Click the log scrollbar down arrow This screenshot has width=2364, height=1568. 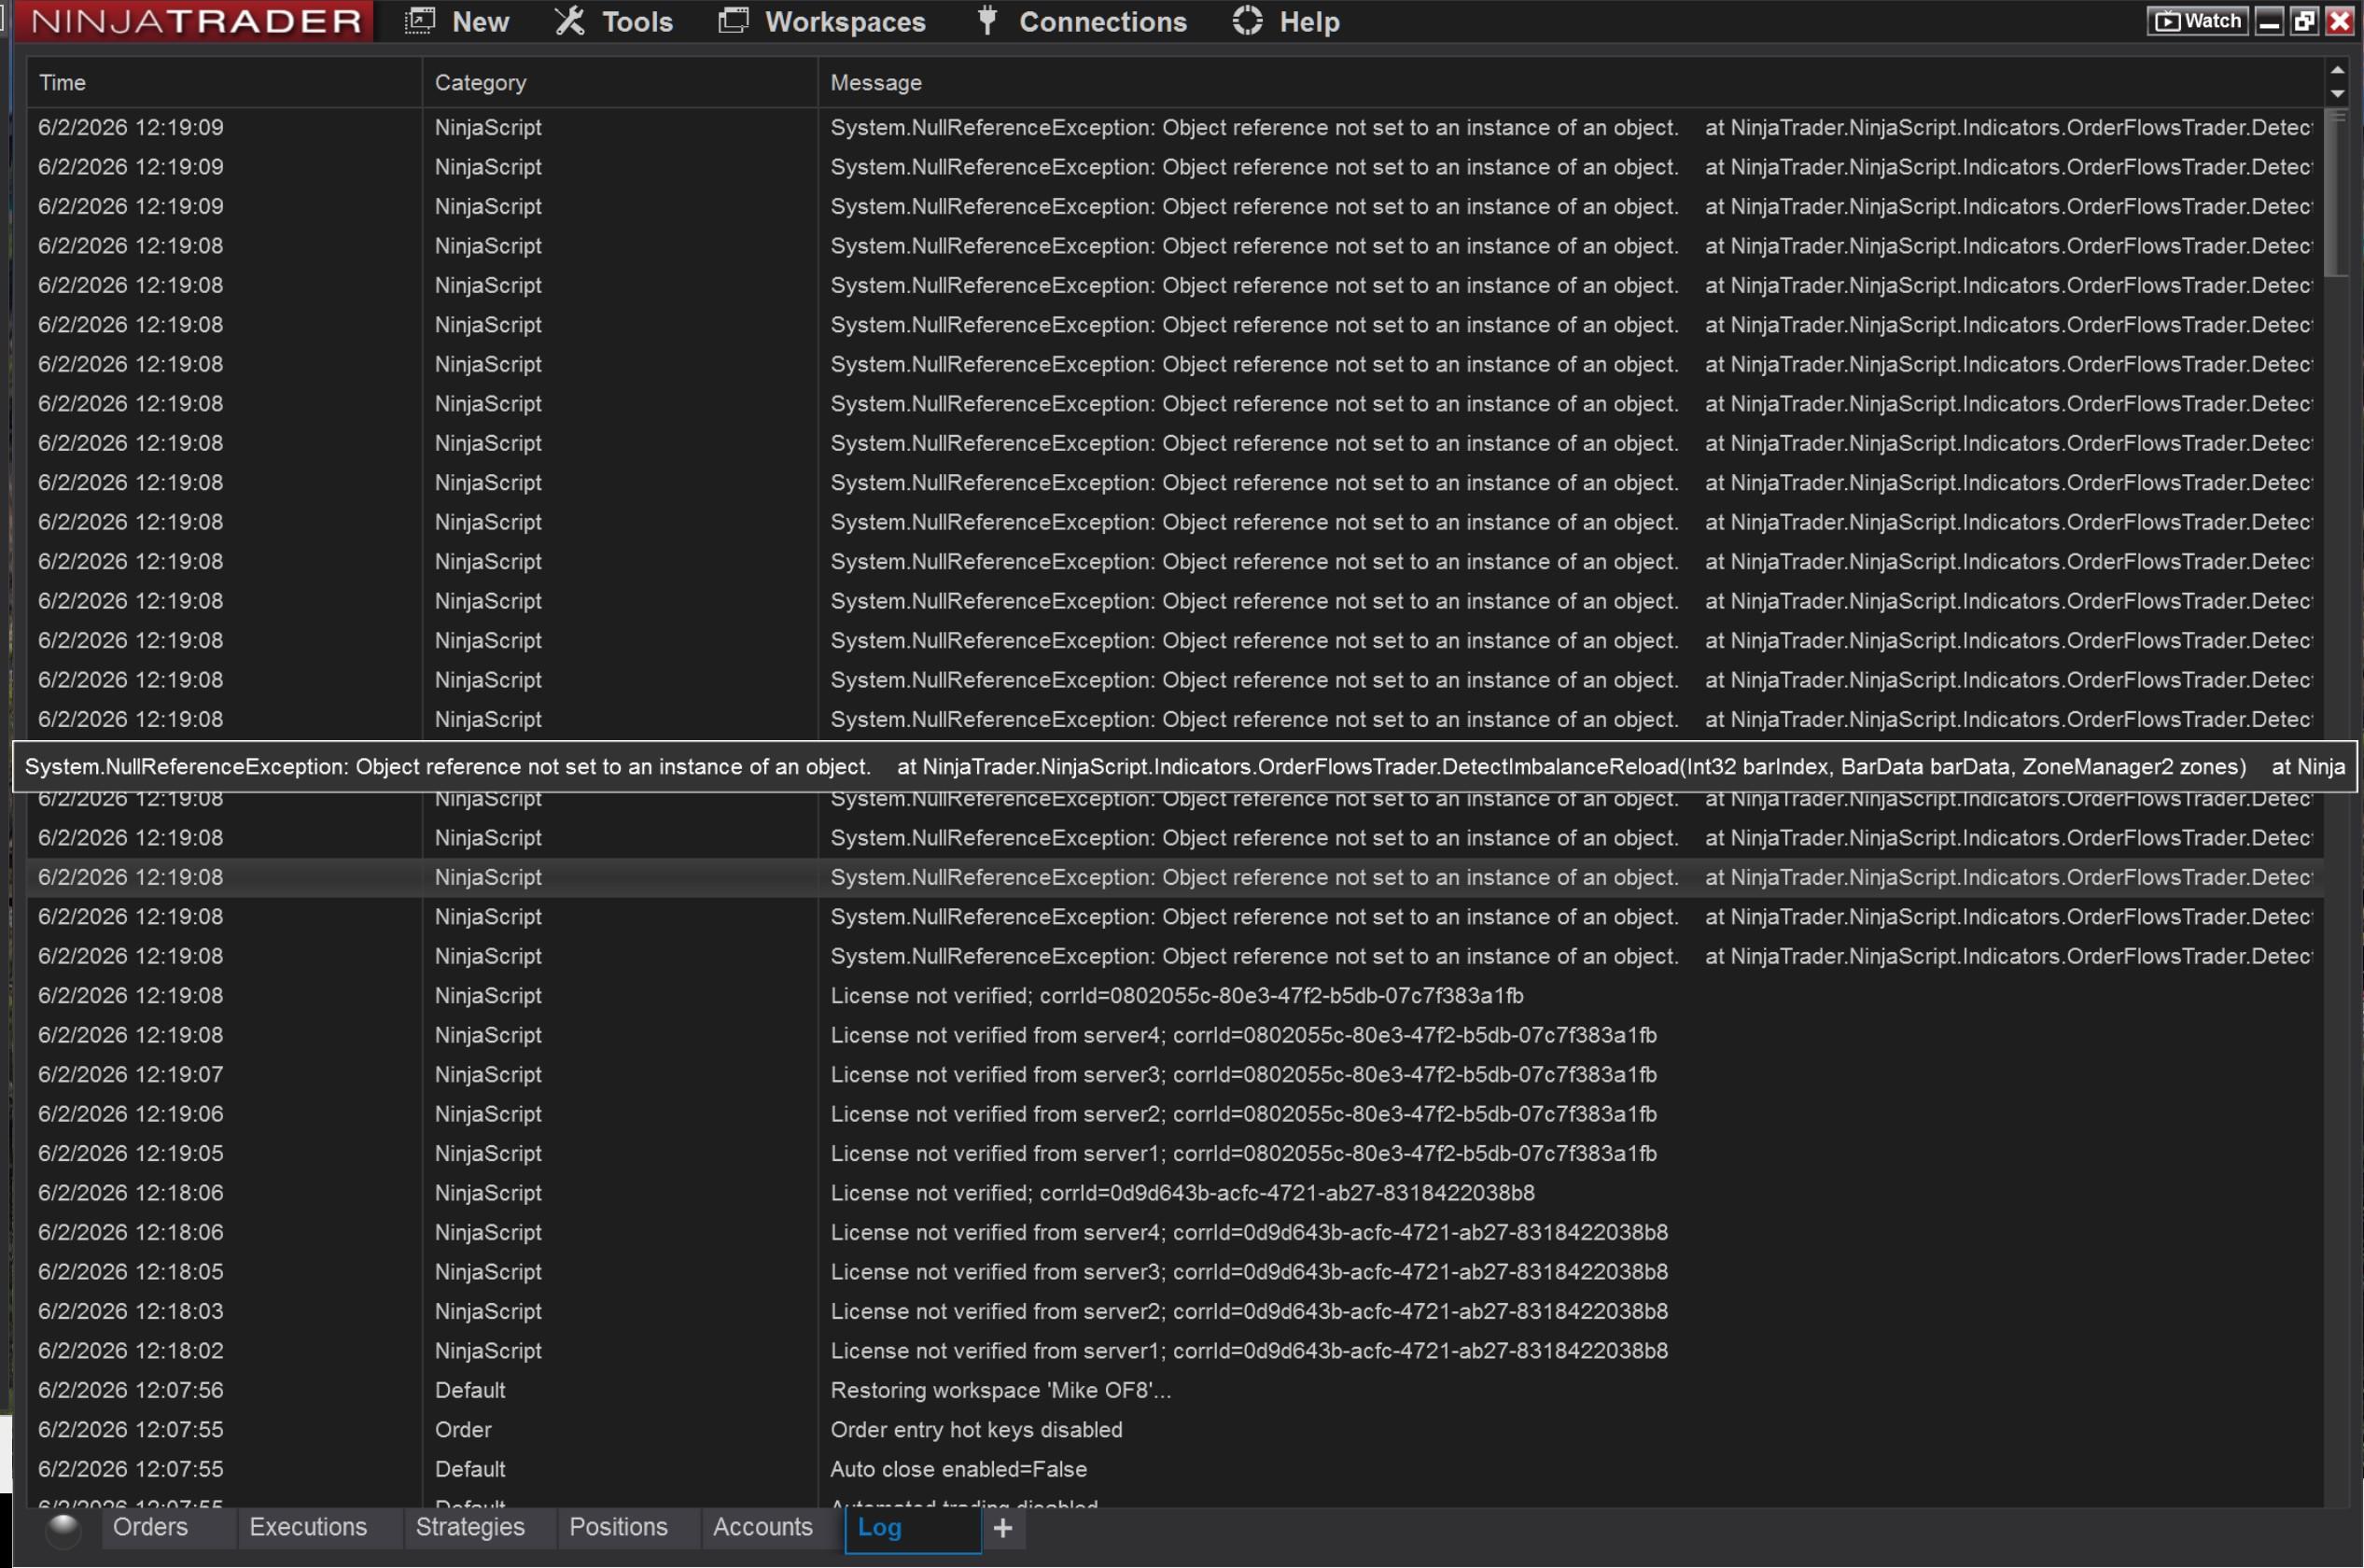(2337, 94)
